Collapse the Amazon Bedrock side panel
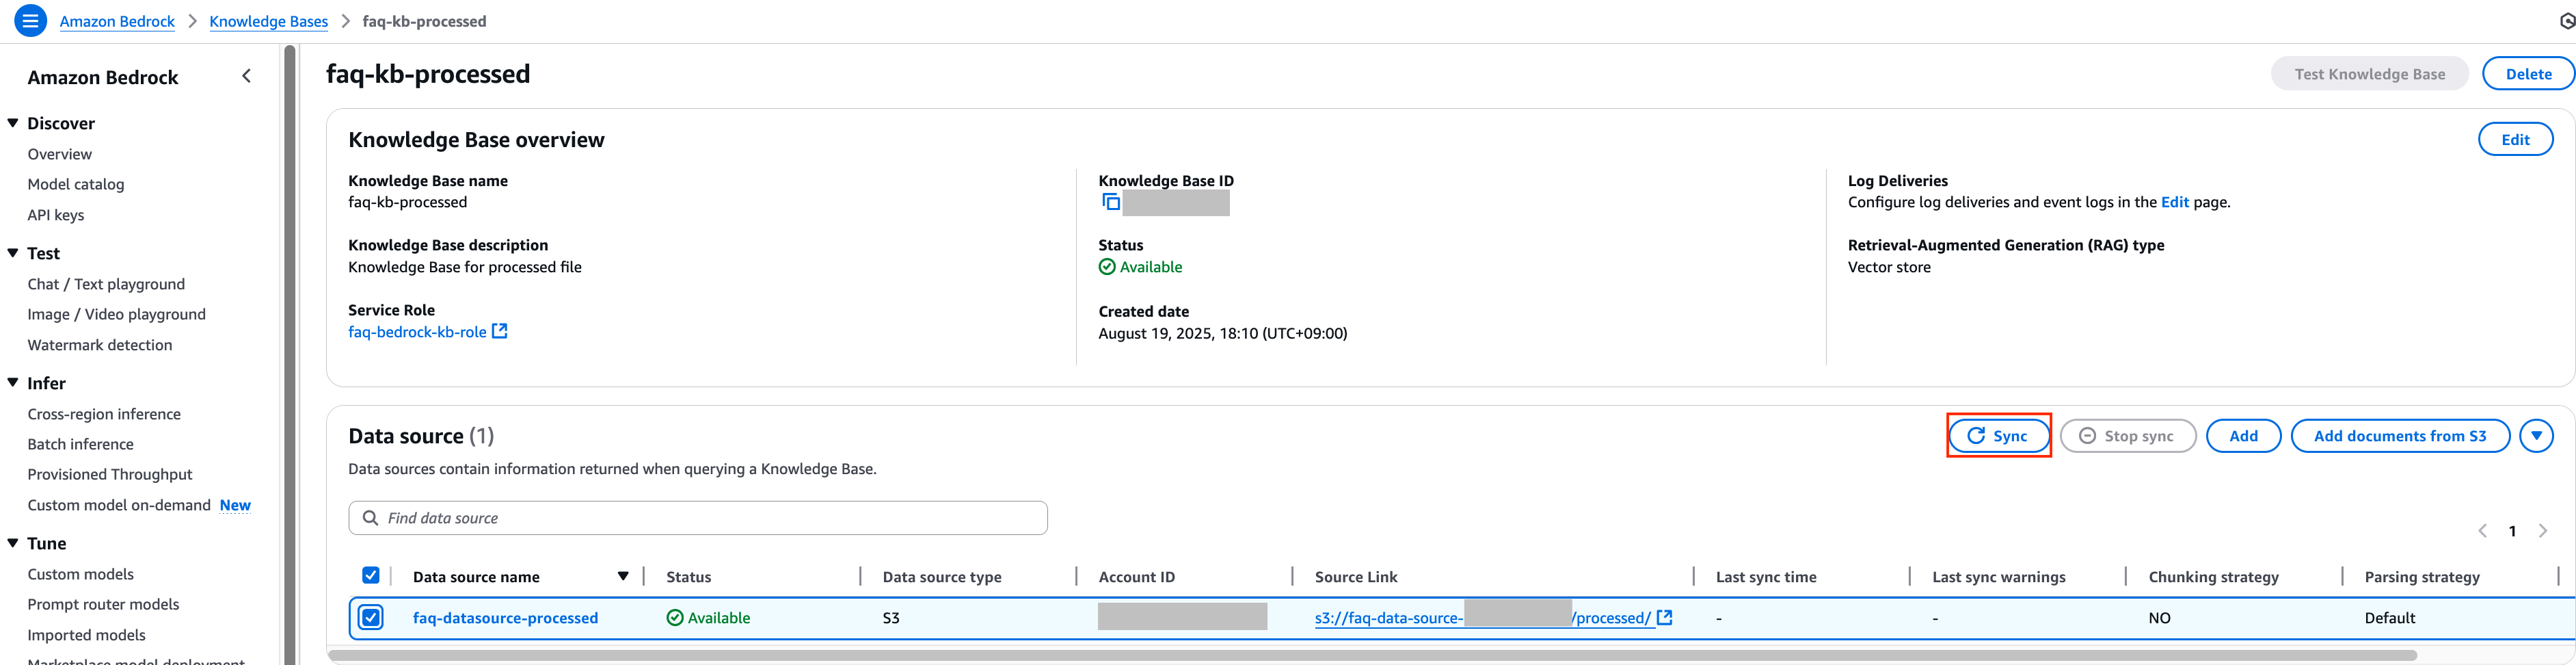This screenshot has width=2576, height=665. 247,76
